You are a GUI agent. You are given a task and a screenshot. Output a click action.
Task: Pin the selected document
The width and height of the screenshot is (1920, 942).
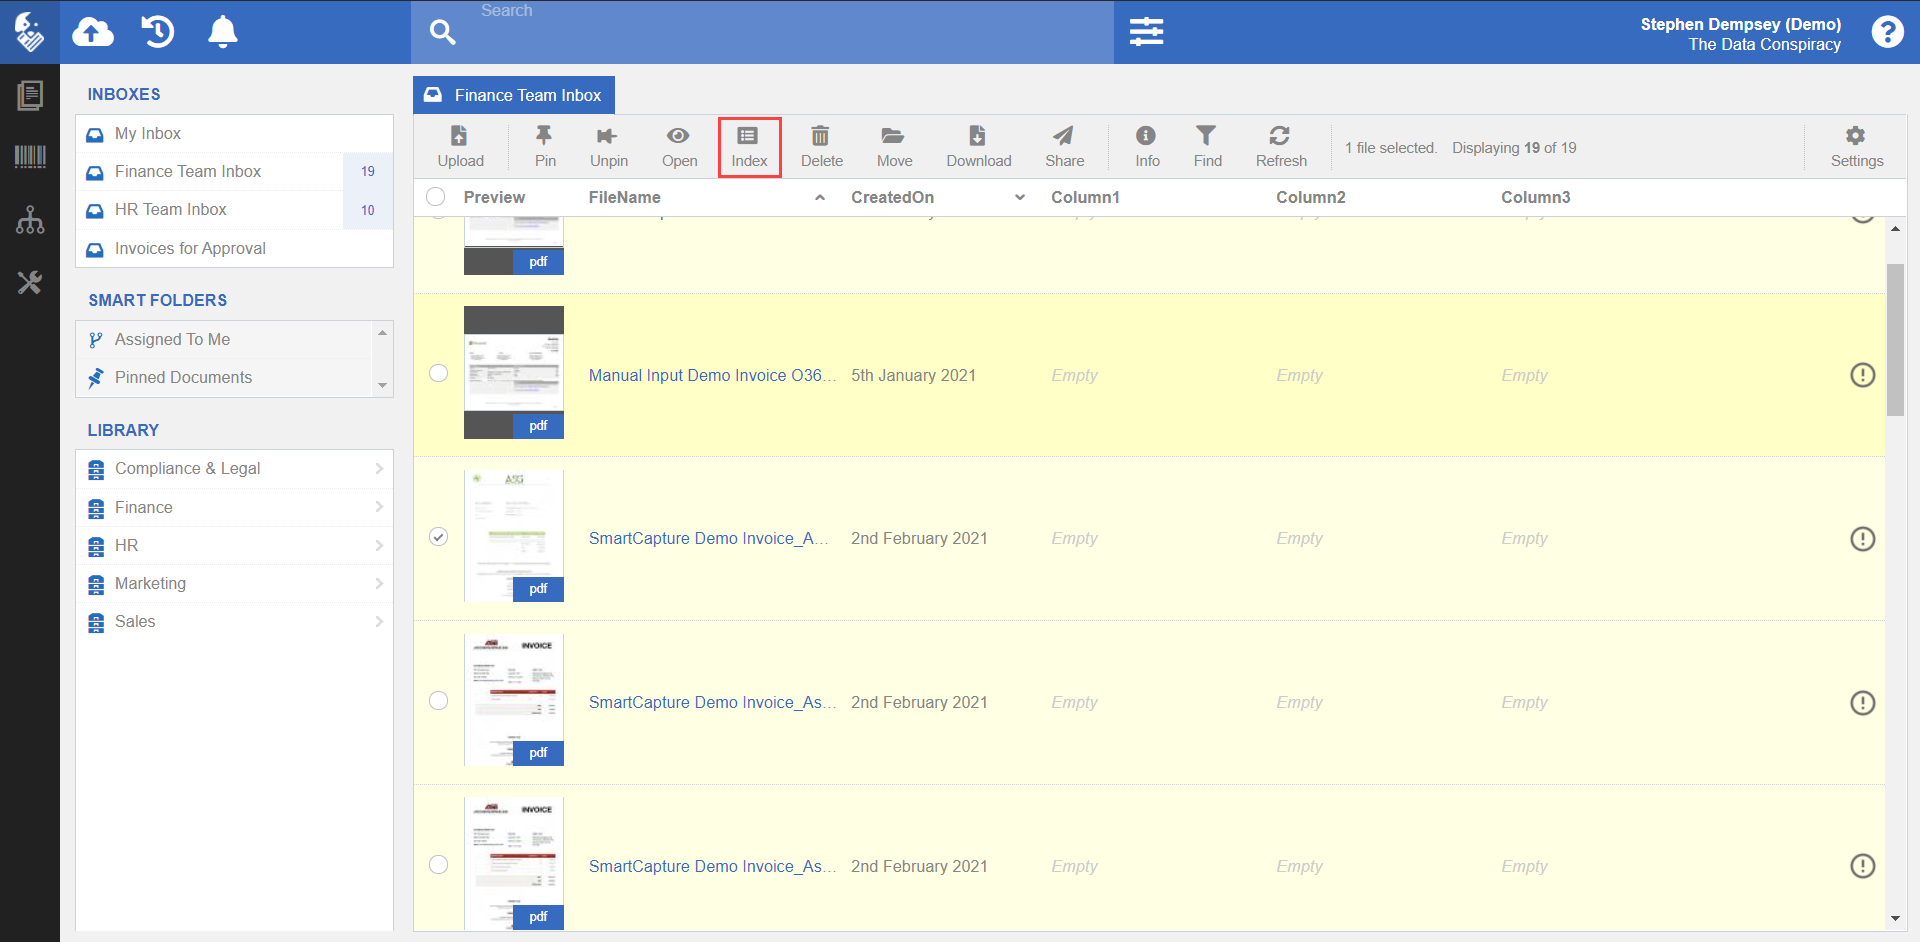[x=545, y=147]
